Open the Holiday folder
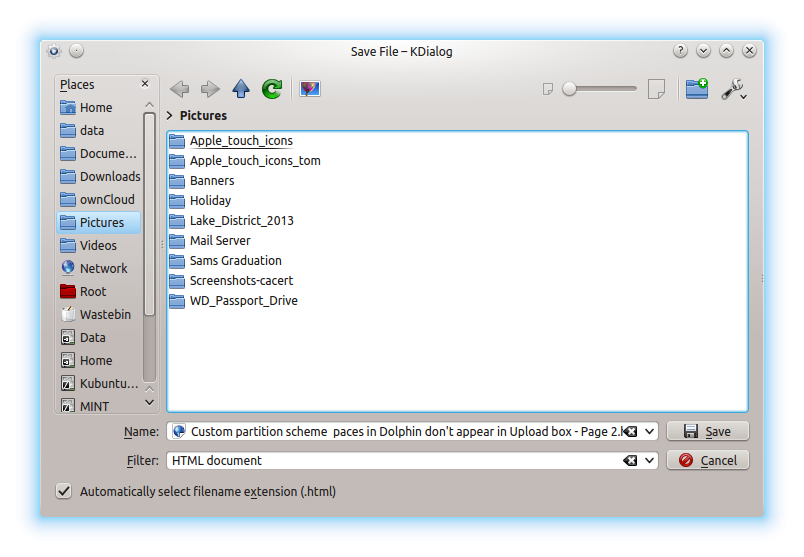 (200, 201)
